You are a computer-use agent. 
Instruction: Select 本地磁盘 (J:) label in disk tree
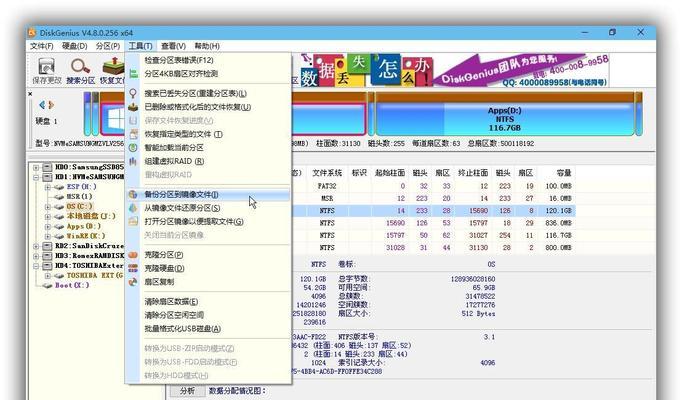click(91, 216)
